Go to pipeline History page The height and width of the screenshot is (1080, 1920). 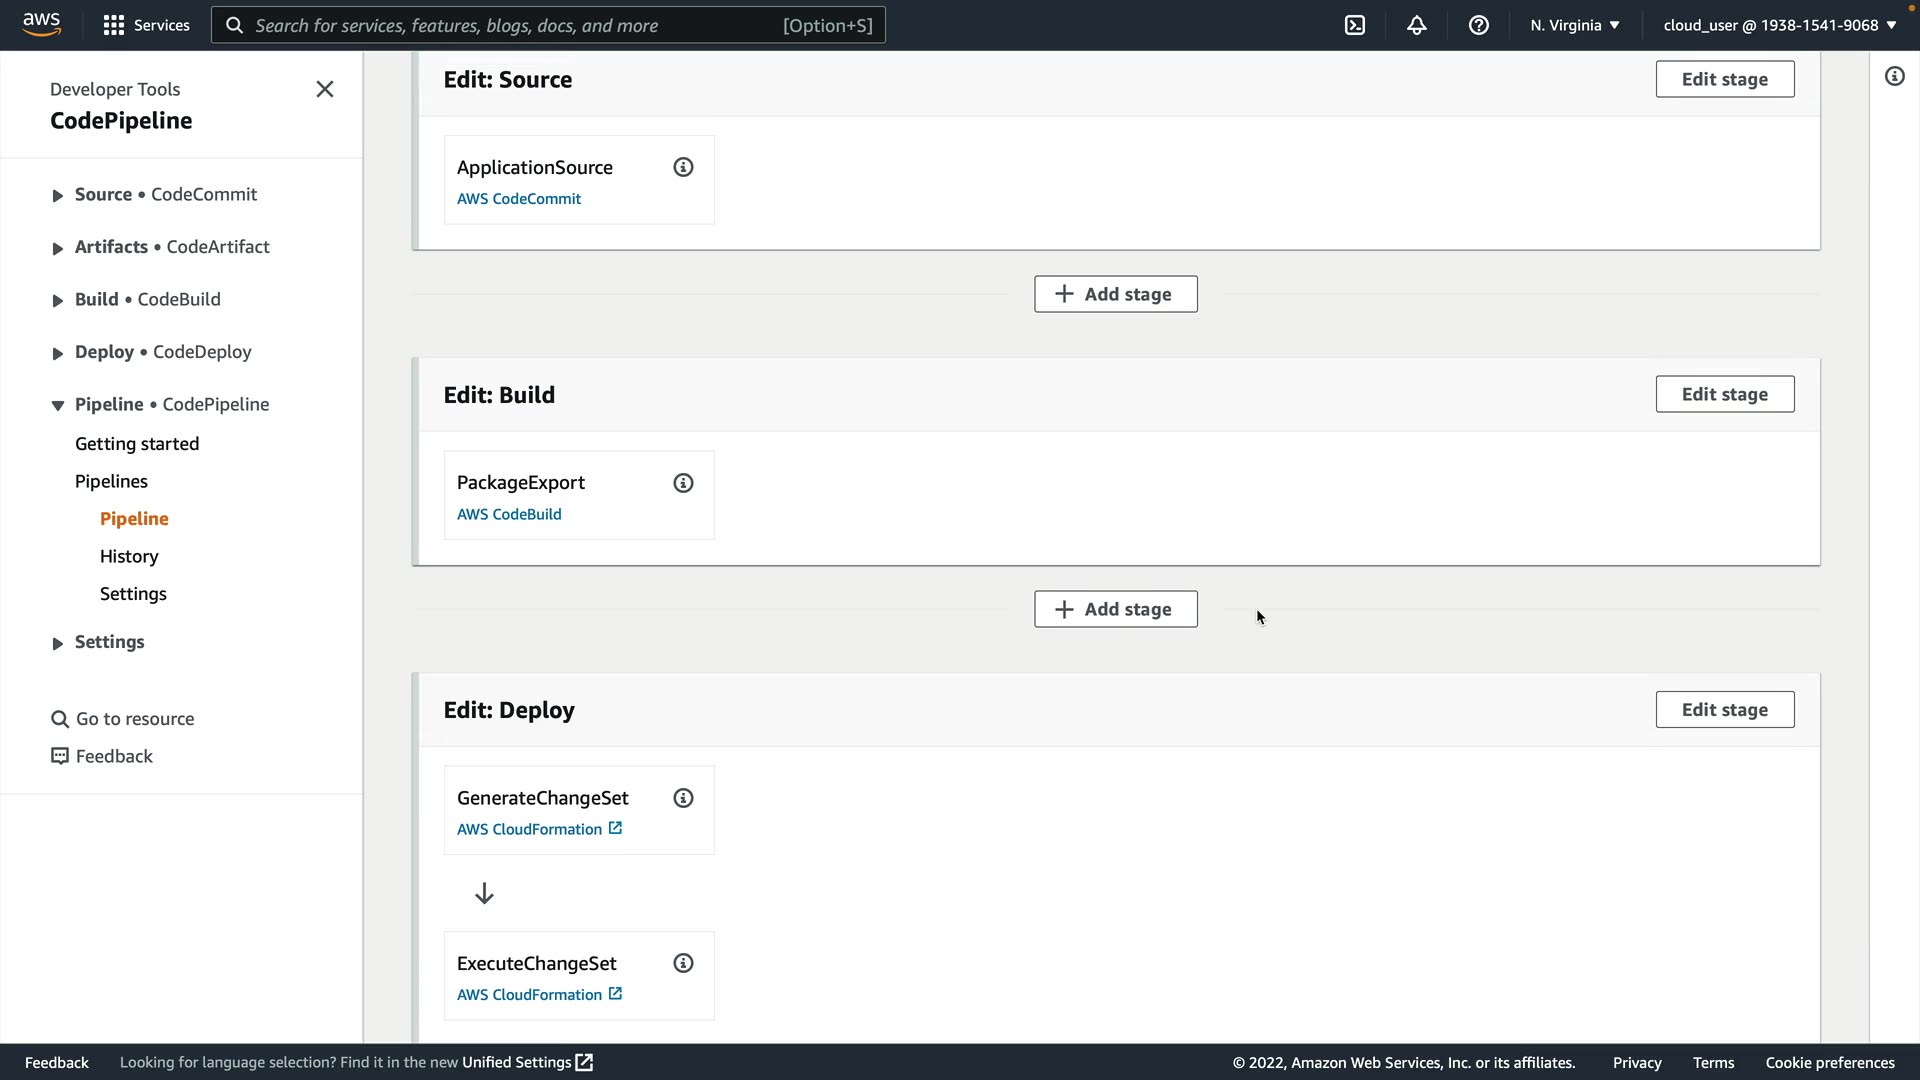click(x=129, y=556)
